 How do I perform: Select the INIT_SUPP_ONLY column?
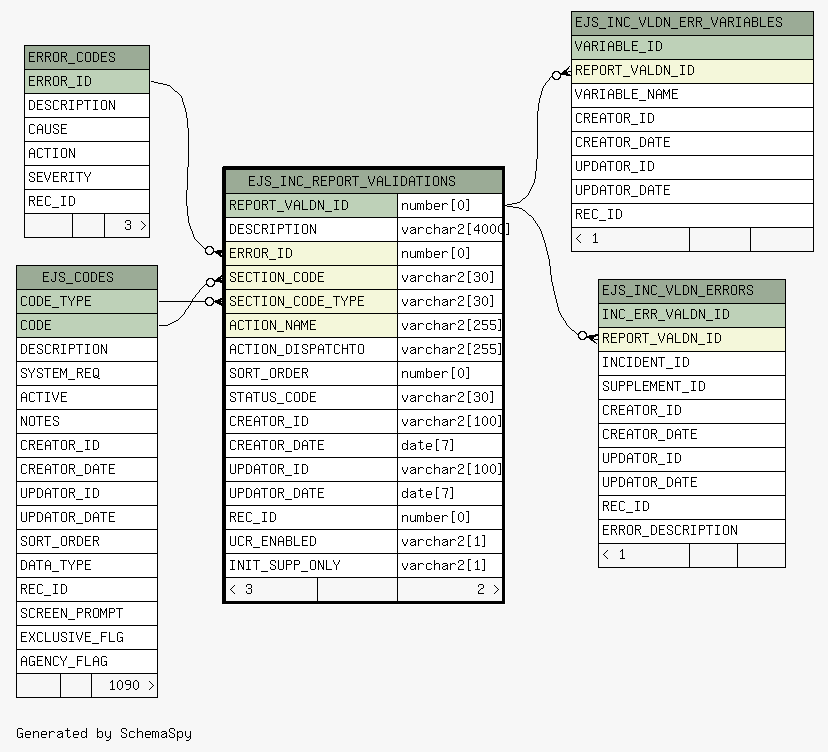pos(311,566)
